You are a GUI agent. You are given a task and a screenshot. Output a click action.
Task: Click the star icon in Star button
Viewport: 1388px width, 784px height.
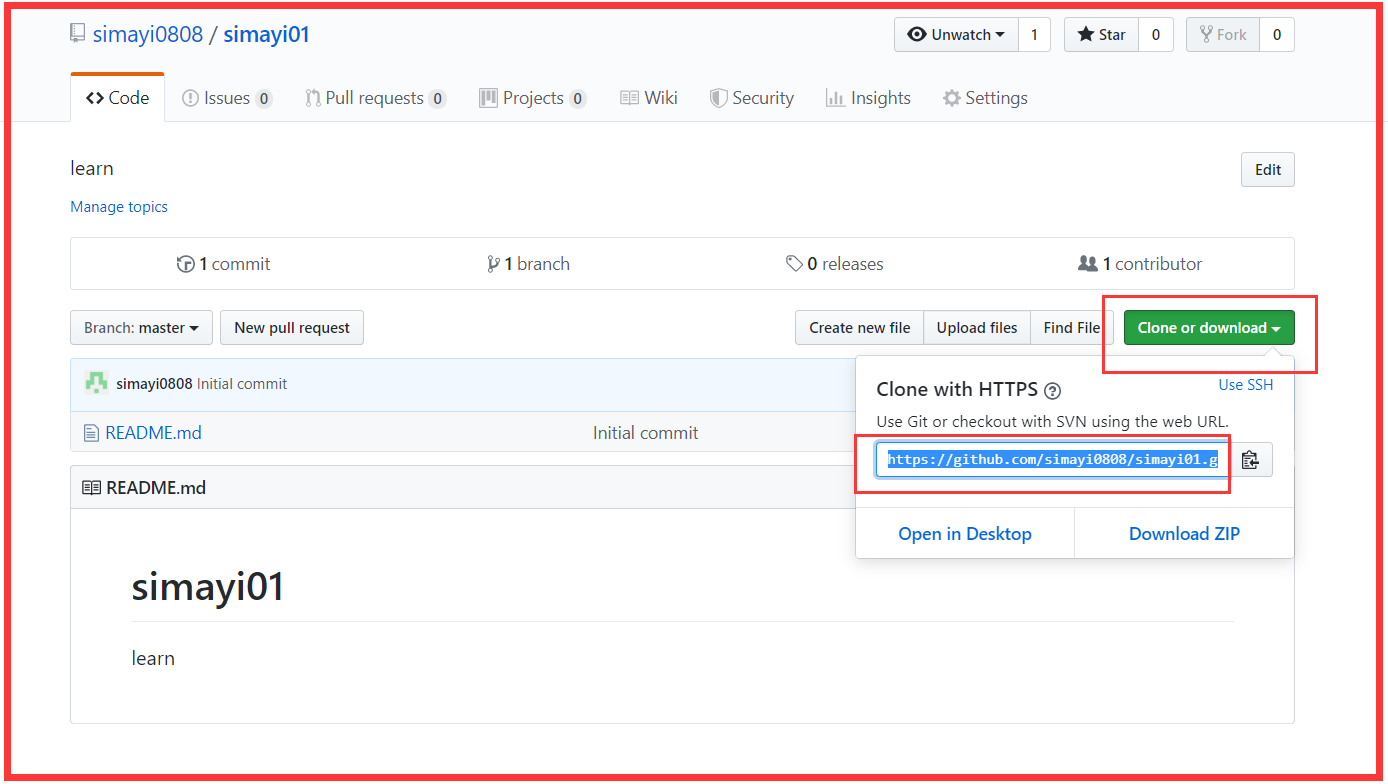(1086, 35)
